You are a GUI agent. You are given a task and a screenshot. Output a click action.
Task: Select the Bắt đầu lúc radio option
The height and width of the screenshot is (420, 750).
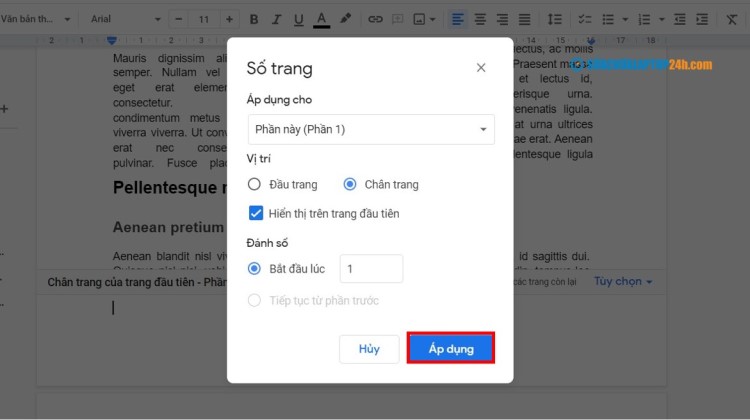(254, 268)
